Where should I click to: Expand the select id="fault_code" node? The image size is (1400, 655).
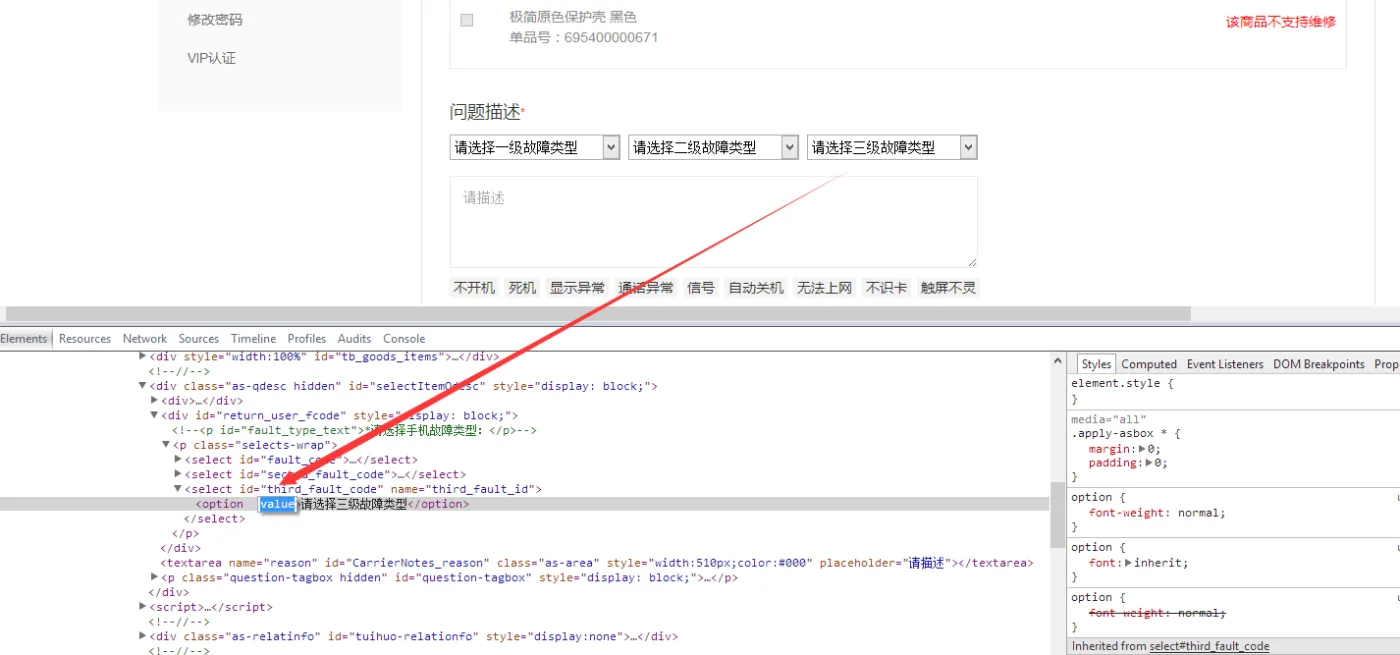pyautogui.click(x=179, y=460)
